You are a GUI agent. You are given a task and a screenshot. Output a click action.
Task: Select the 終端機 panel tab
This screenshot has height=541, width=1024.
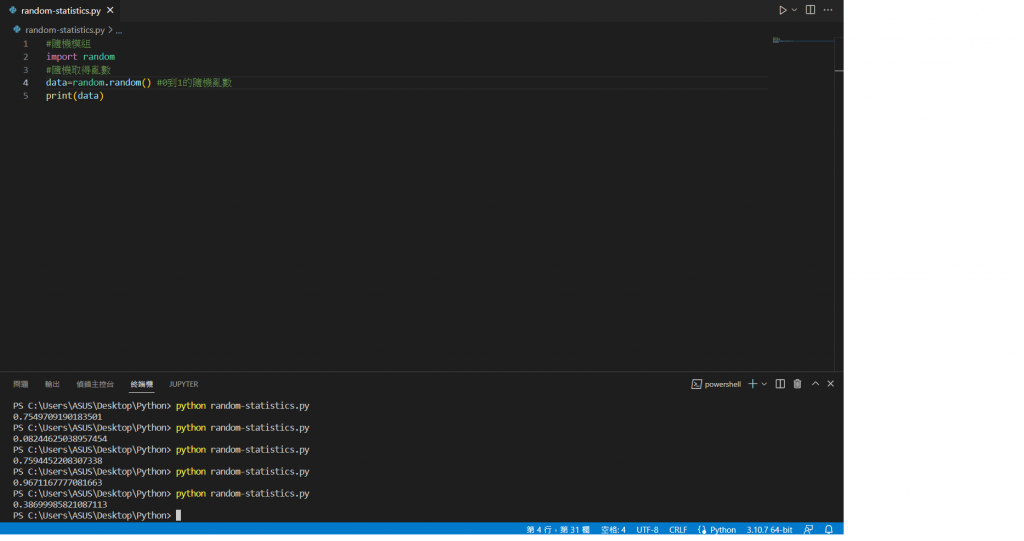click(x=142, y=384)
